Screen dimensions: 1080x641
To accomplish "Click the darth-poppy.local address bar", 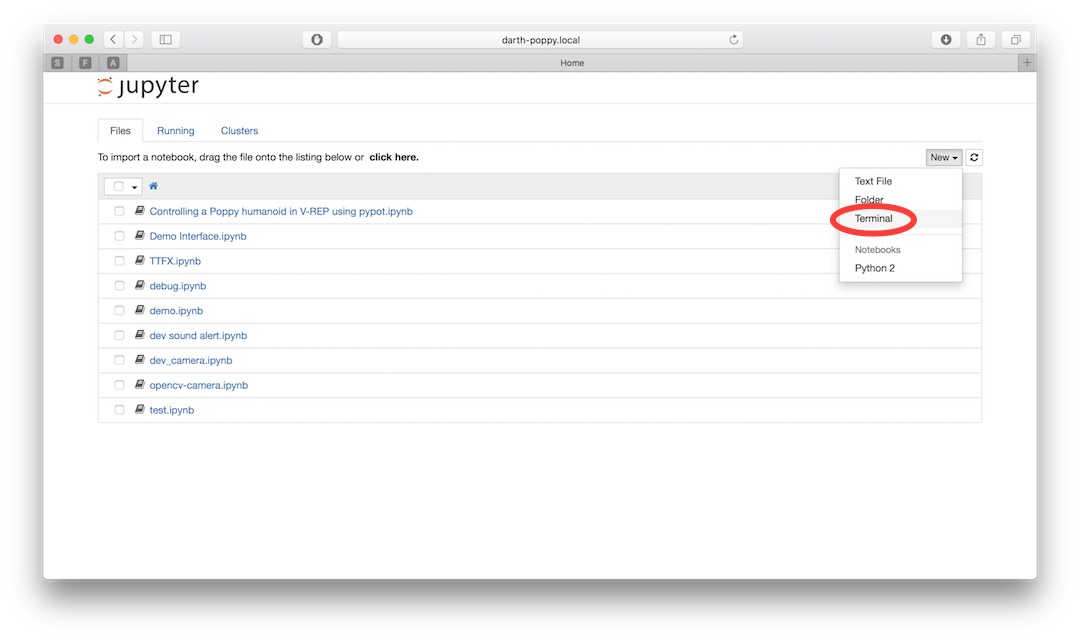I will [540, 39].
